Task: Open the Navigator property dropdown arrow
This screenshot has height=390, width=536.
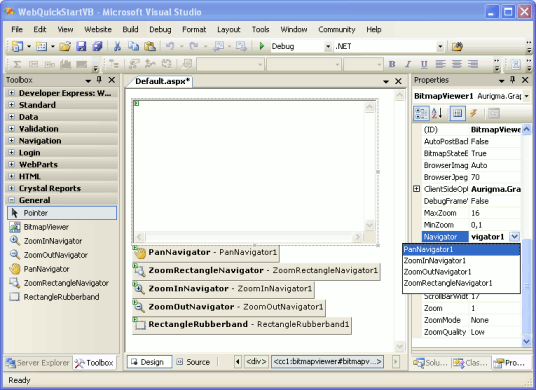Action: click(x=514, y=237)
